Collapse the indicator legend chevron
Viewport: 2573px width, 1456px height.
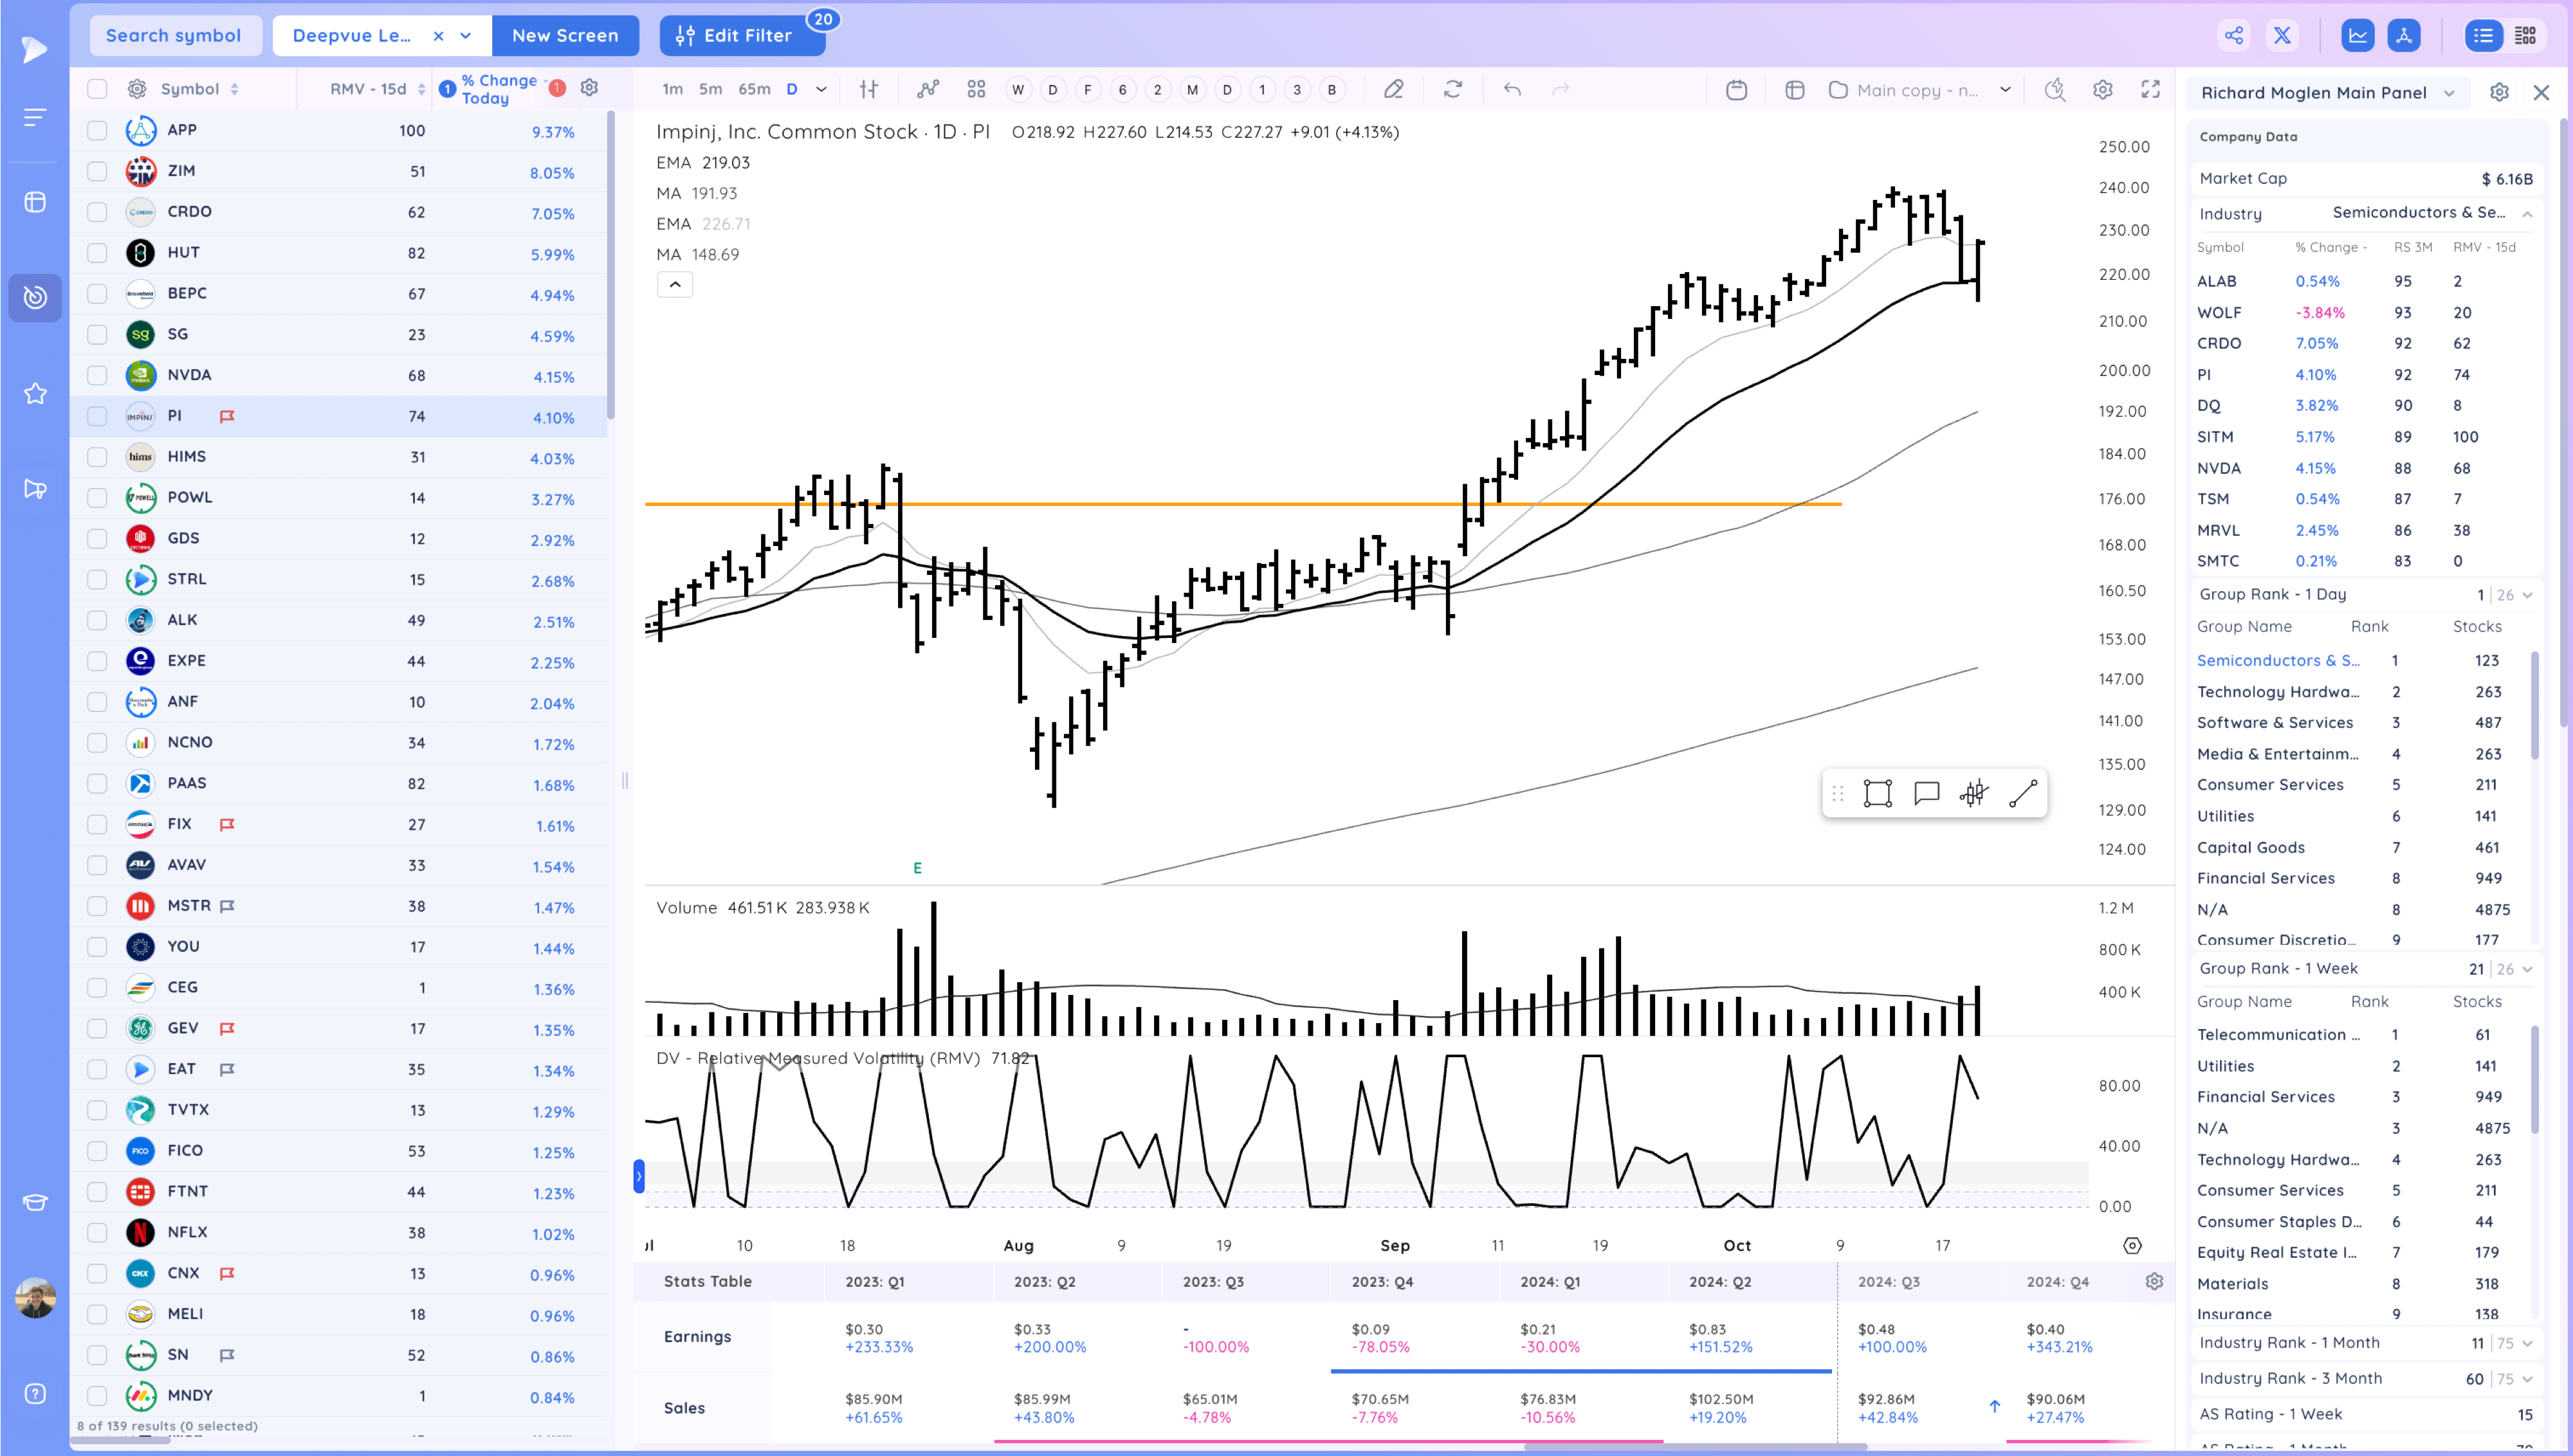(675, 285)
